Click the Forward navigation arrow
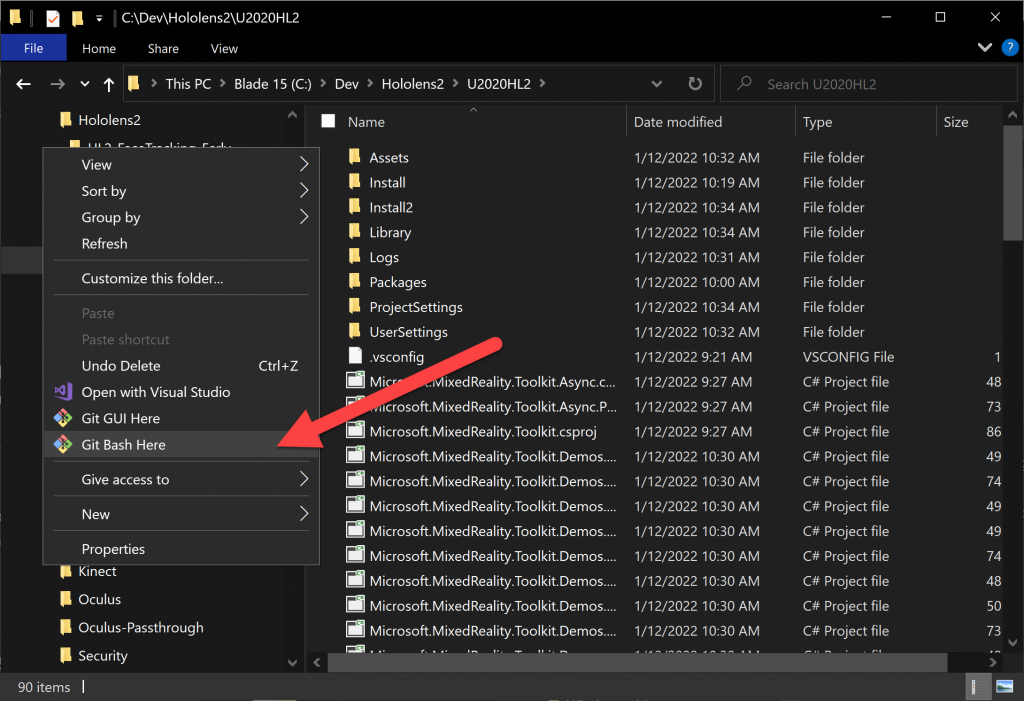The width and height of the screenshot is (1024, 701). [x=57, y=84]
